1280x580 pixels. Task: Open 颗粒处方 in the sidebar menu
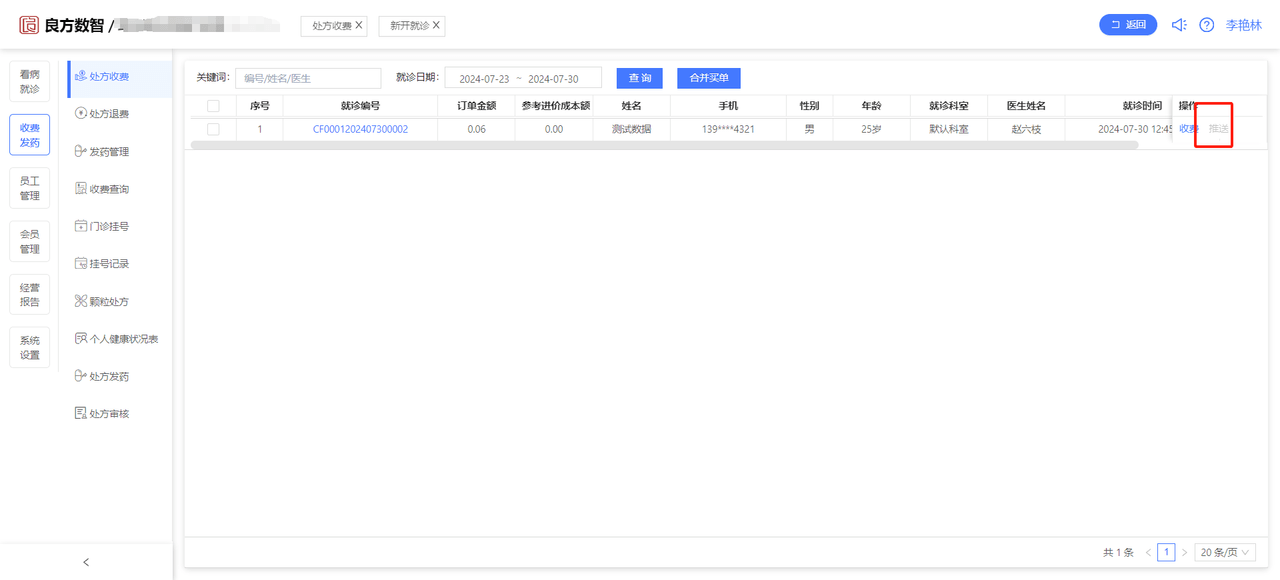[x=102, y=302]
